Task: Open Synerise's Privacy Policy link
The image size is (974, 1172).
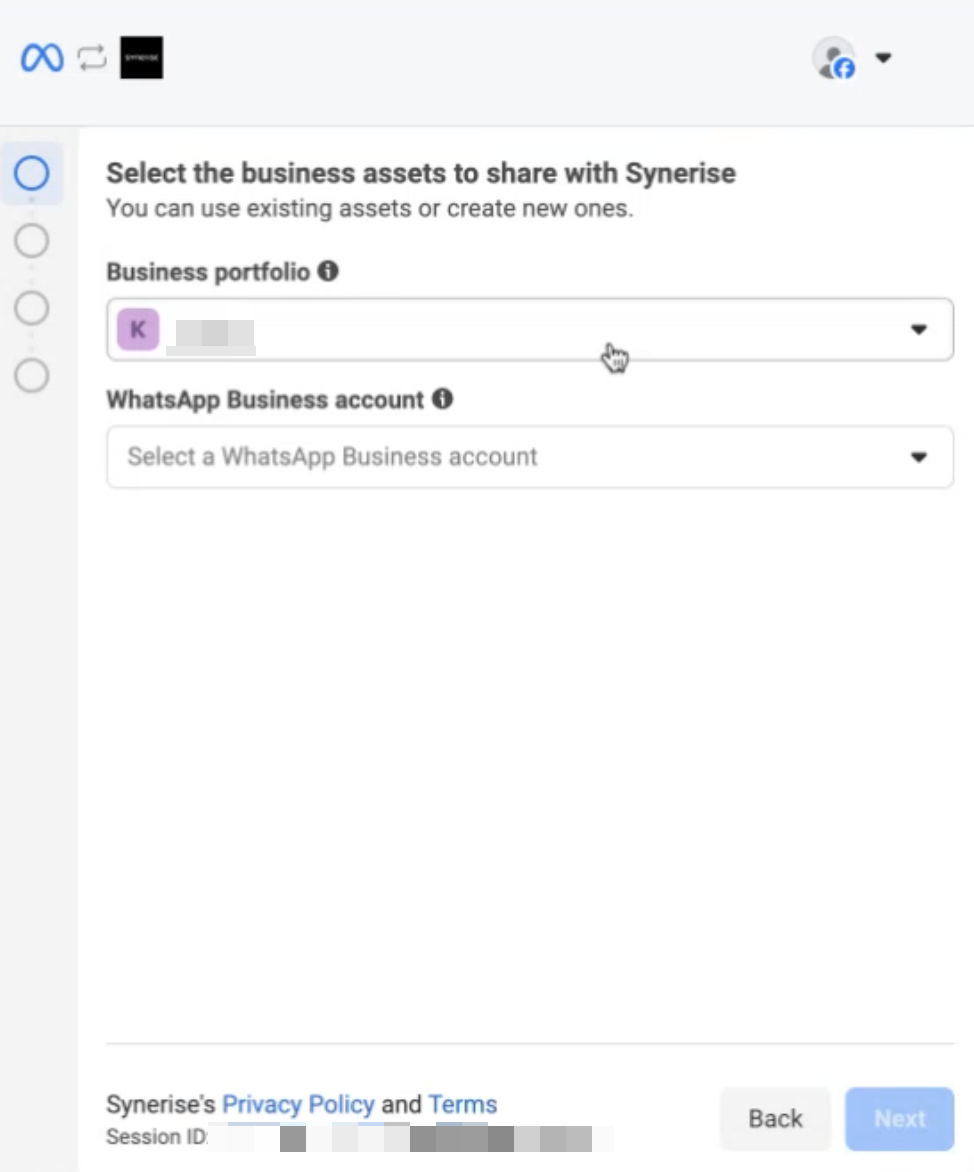Action: (x=297, y=1104)
